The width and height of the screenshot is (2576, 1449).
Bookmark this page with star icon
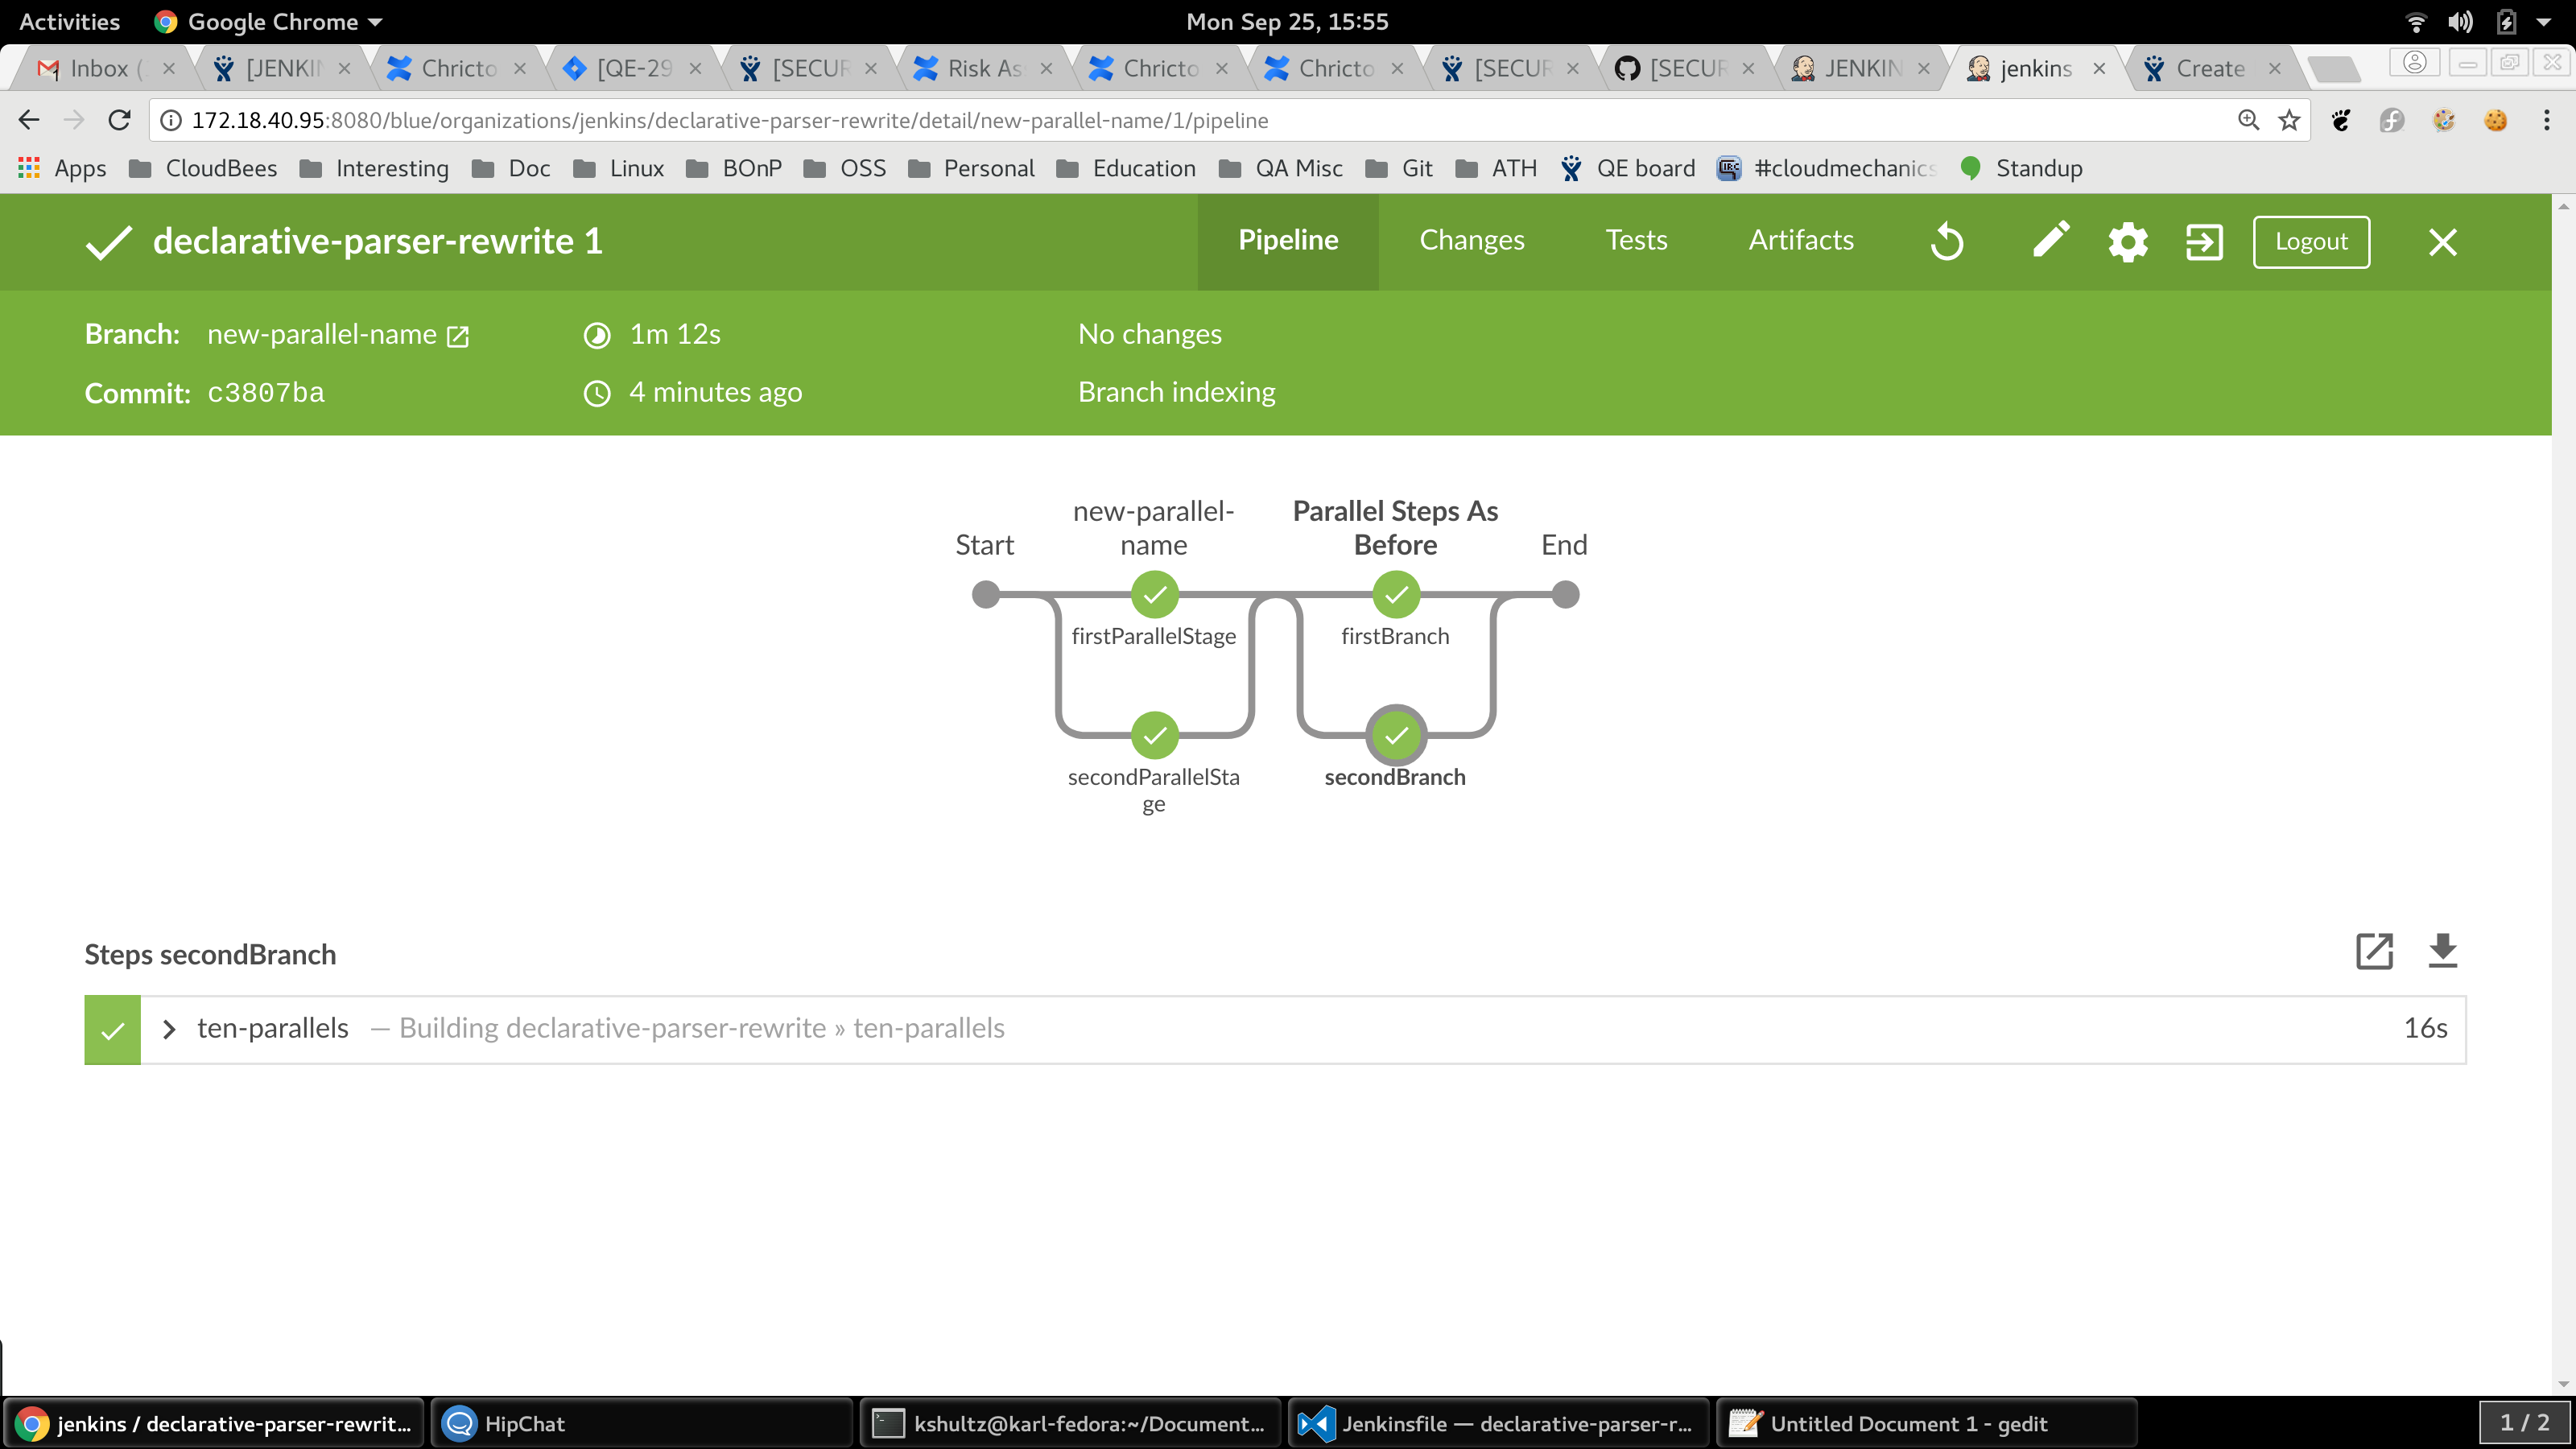click(2289, 121)
